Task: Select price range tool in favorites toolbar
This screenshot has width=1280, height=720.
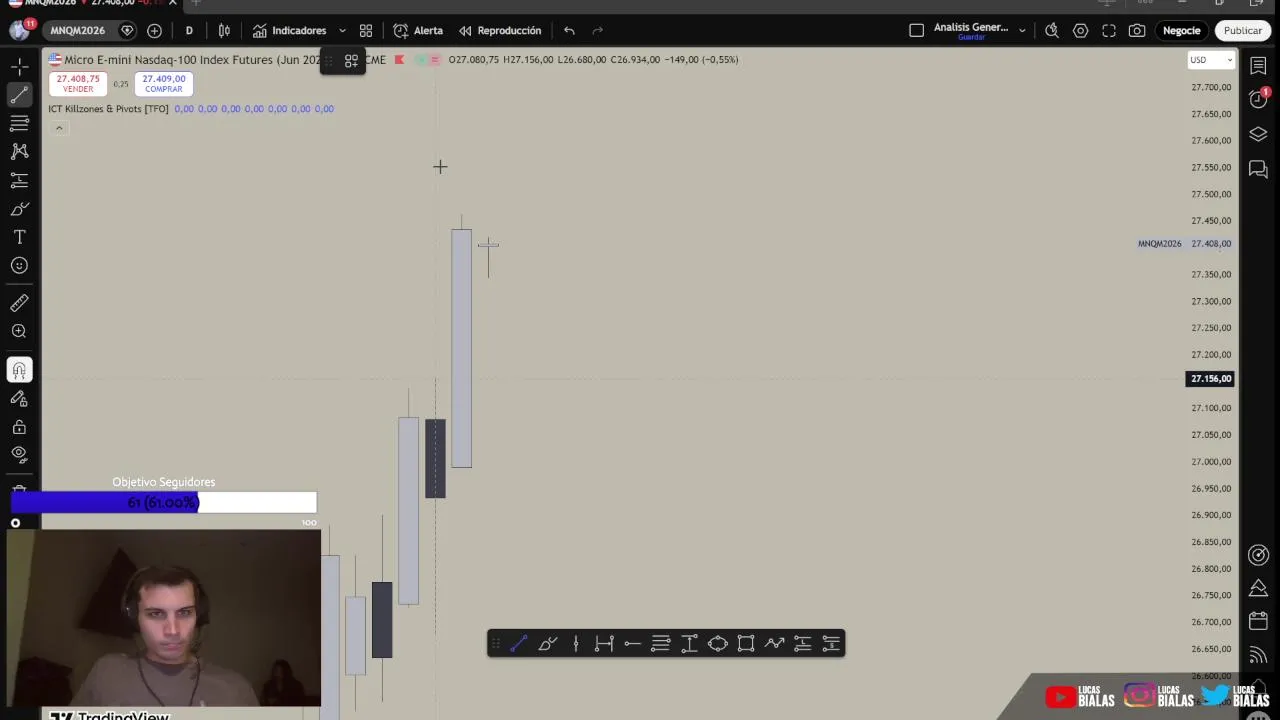Action: (689, 644)
